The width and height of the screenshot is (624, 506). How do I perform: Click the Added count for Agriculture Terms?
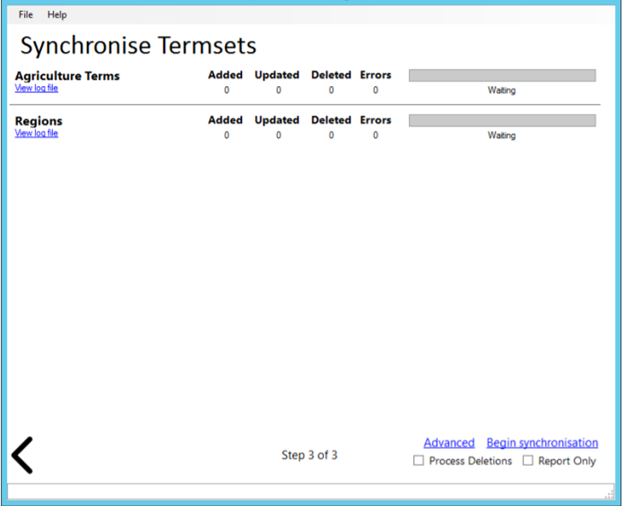click(x=226, y=91)
